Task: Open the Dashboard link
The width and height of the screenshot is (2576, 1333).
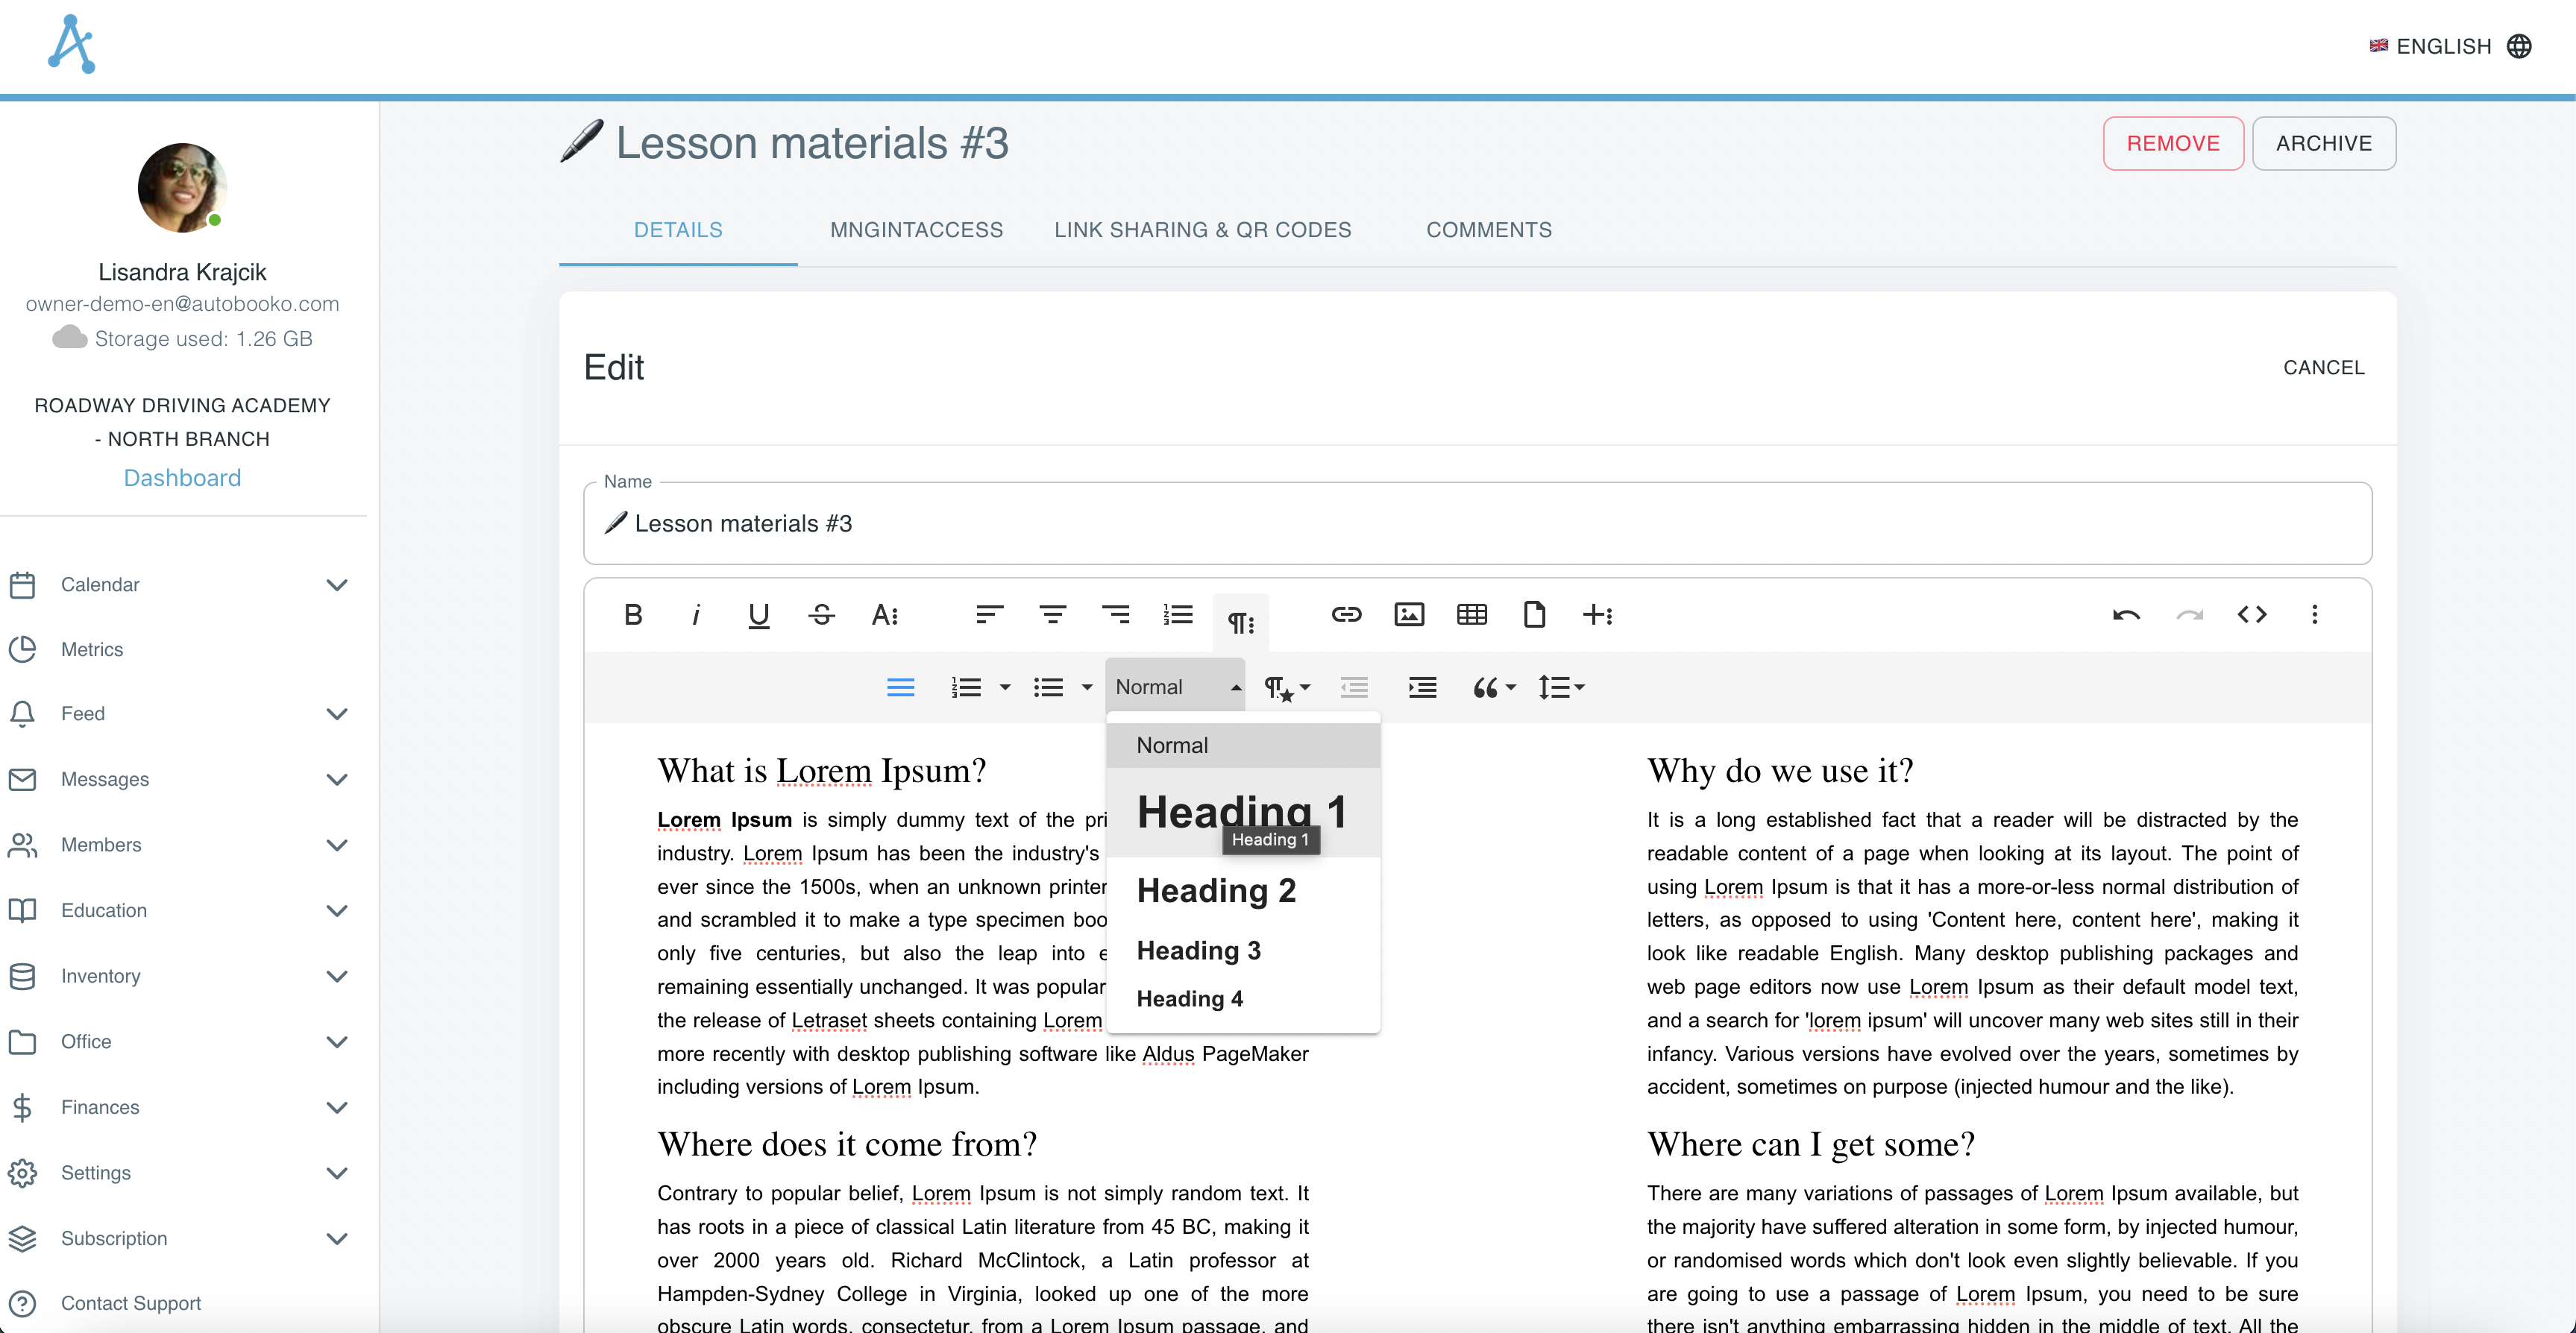Action: click(182, 477)
